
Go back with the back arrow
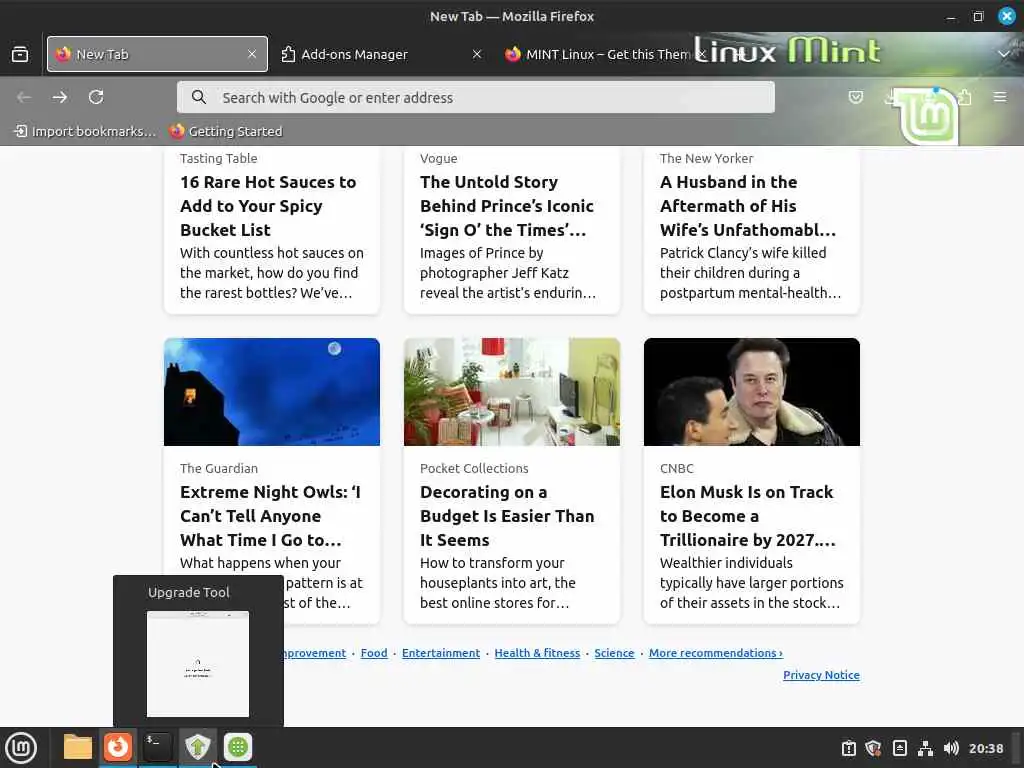24,97
